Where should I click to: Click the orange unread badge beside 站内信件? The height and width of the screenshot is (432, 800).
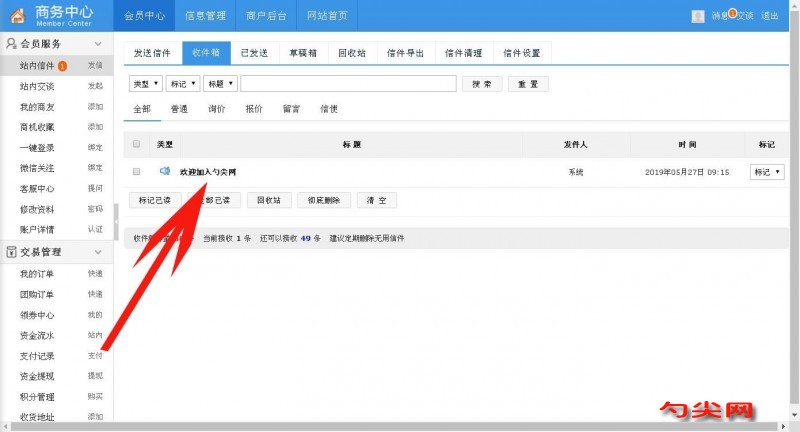[63, 66]
